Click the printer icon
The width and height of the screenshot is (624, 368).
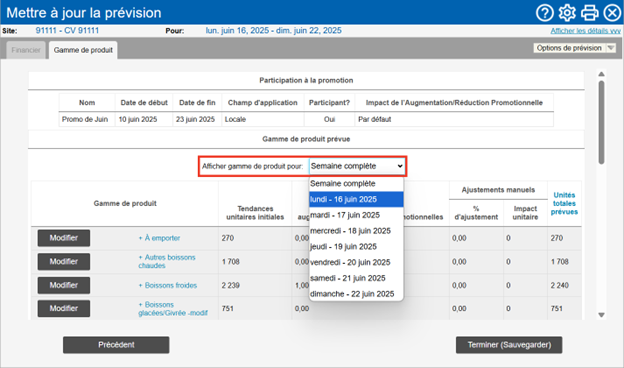589,13
